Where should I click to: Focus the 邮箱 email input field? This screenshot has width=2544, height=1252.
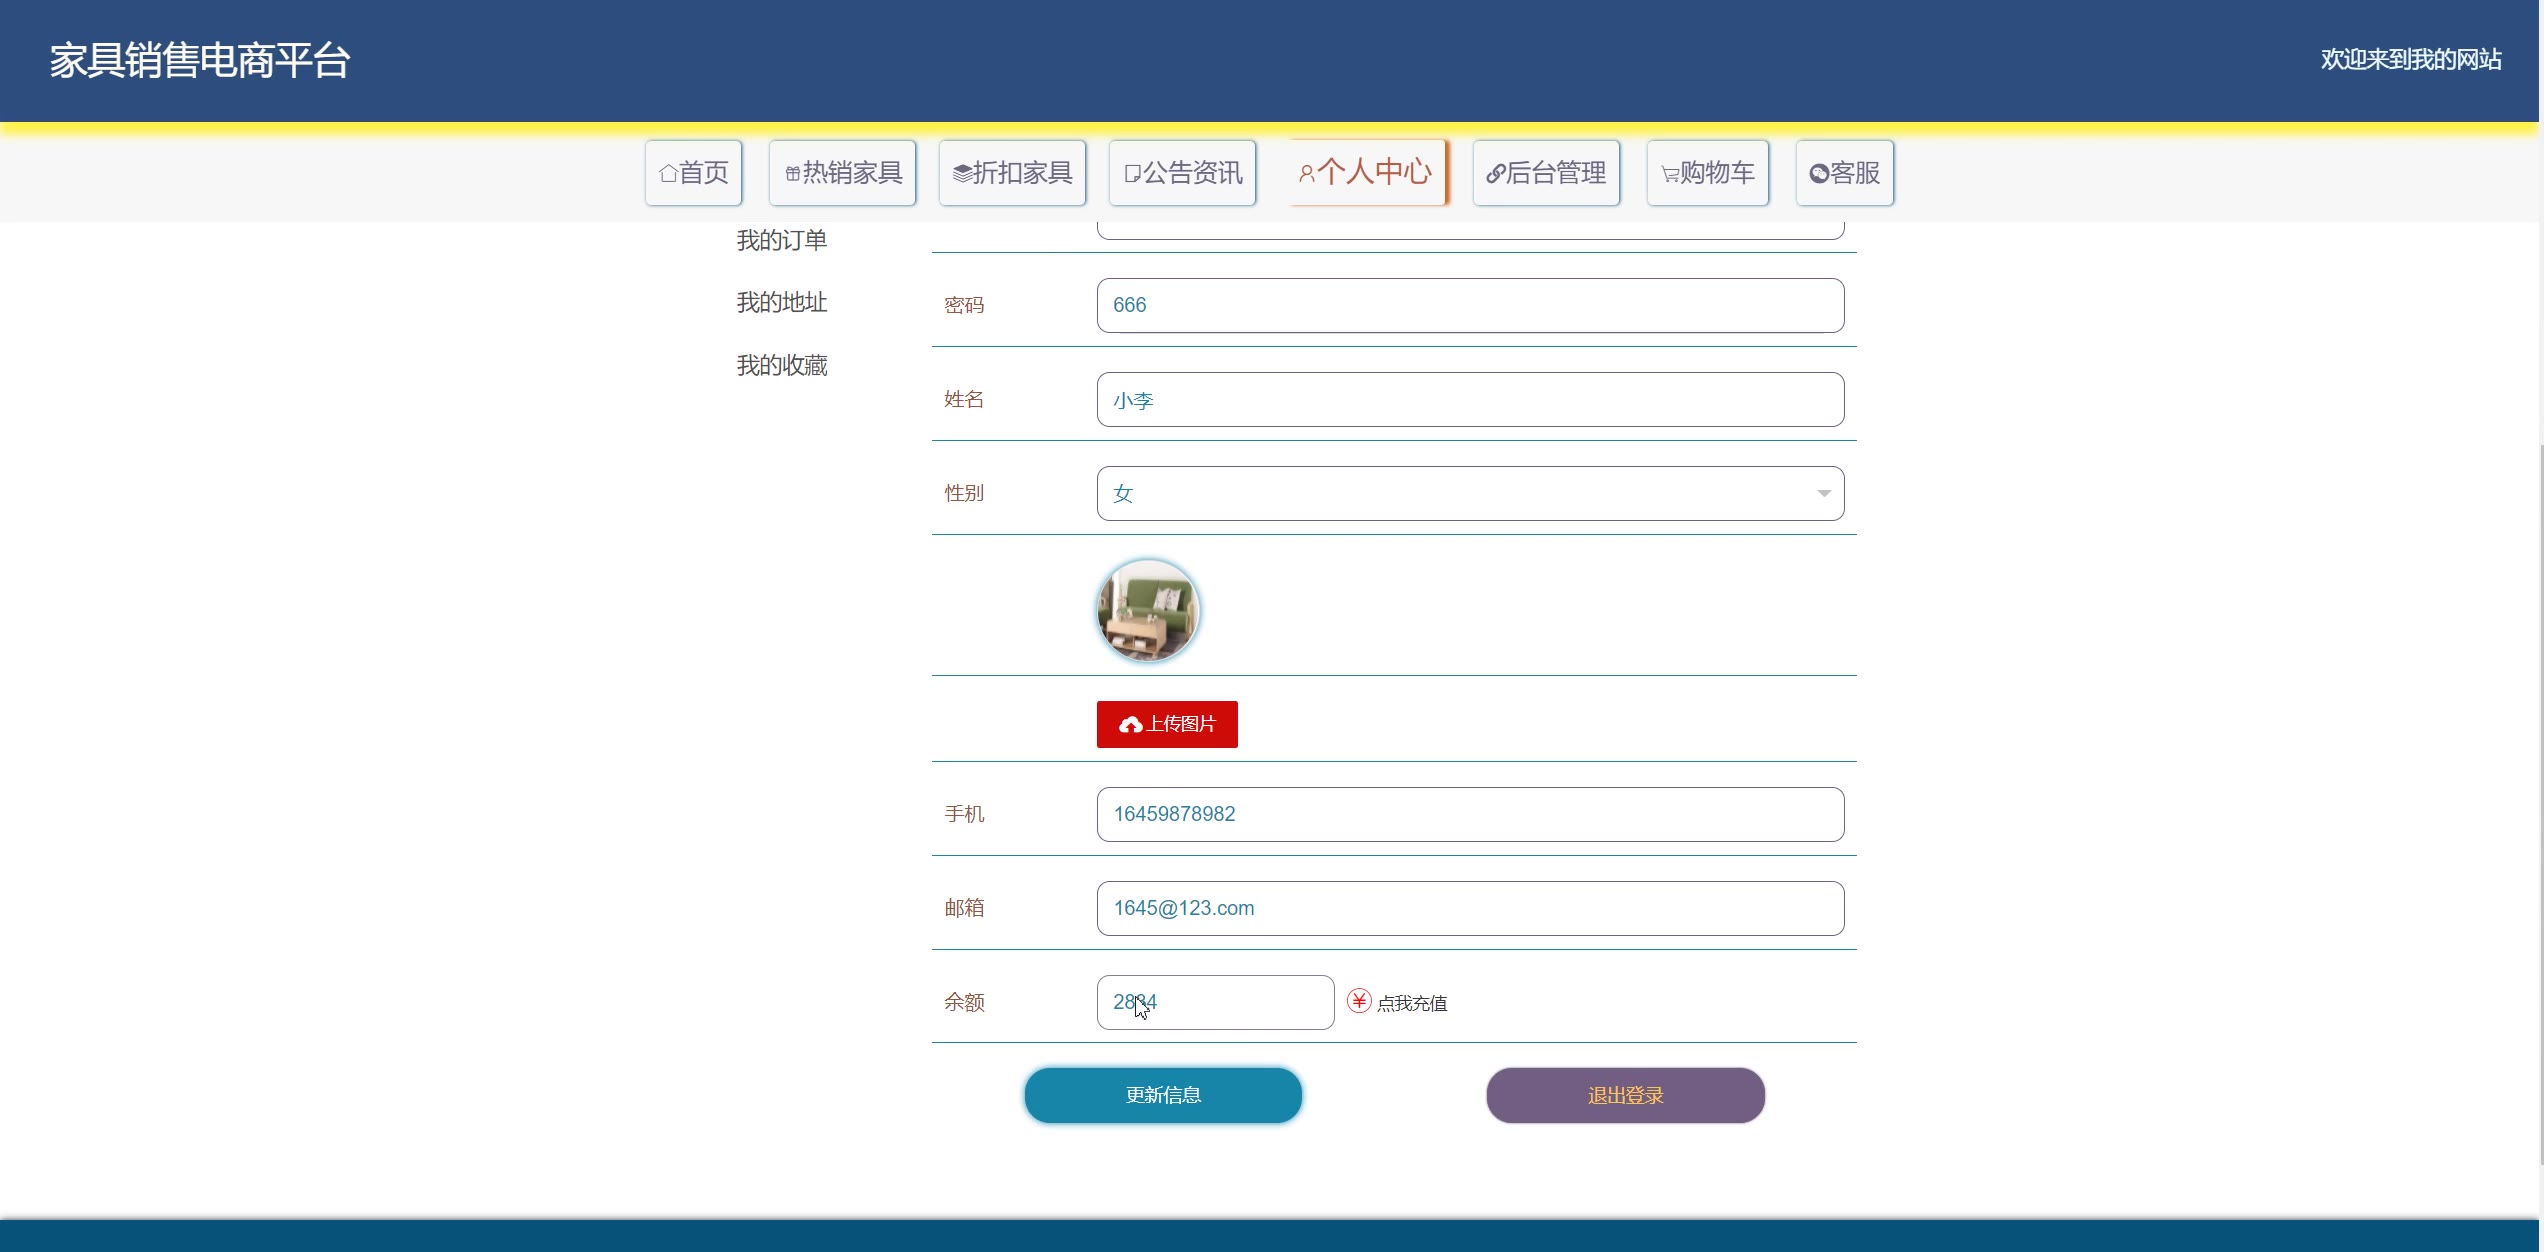point(1469,908)
